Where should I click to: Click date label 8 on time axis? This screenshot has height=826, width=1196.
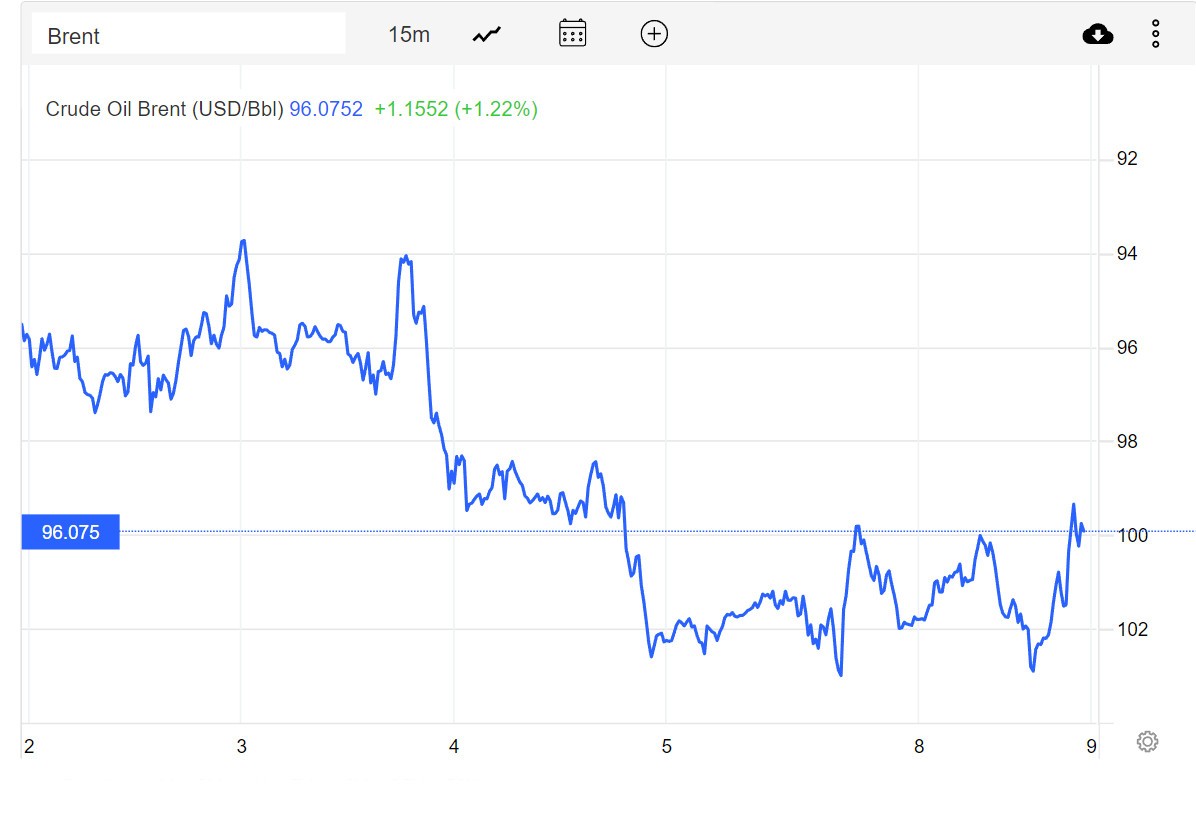(919, 745)
